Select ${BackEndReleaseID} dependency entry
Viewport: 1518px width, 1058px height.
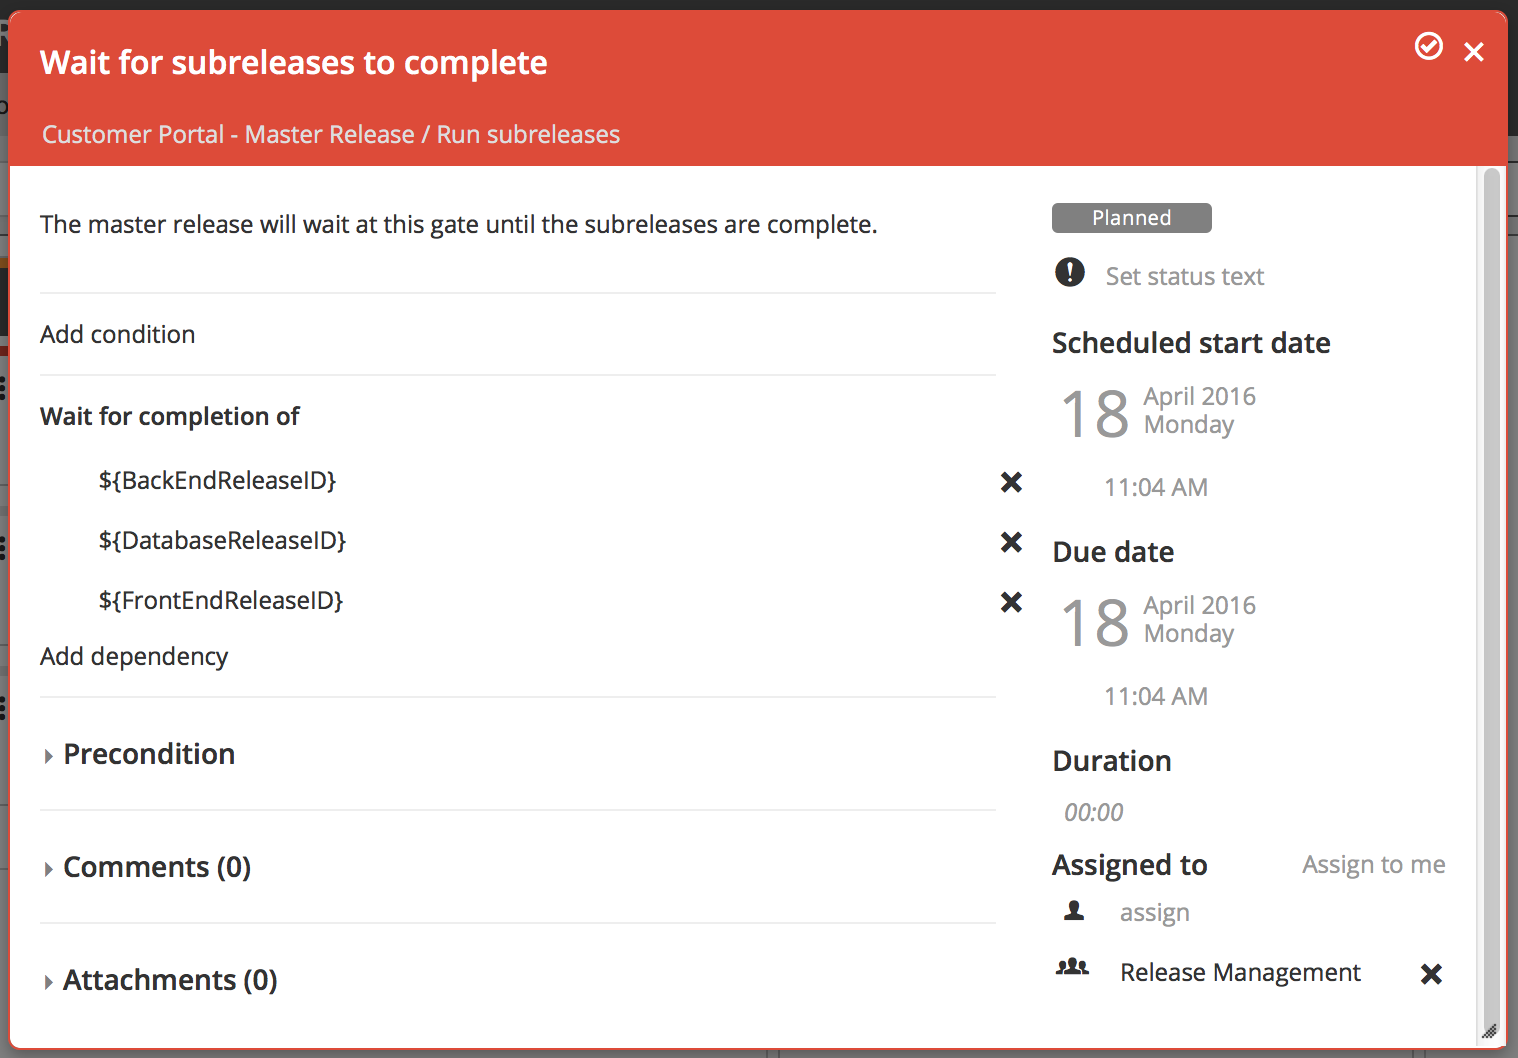click(217, 481)
